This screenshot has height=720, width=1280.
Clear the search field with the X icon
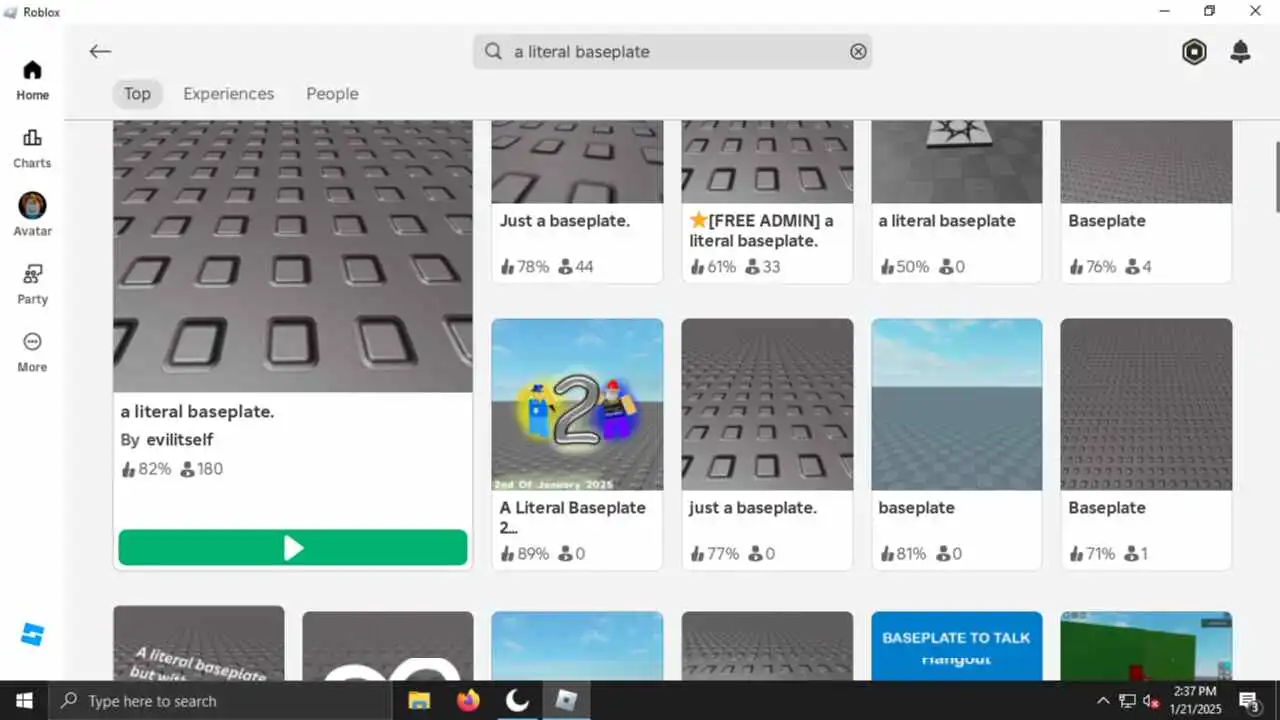pyautogui.click(x=858, y=52)
